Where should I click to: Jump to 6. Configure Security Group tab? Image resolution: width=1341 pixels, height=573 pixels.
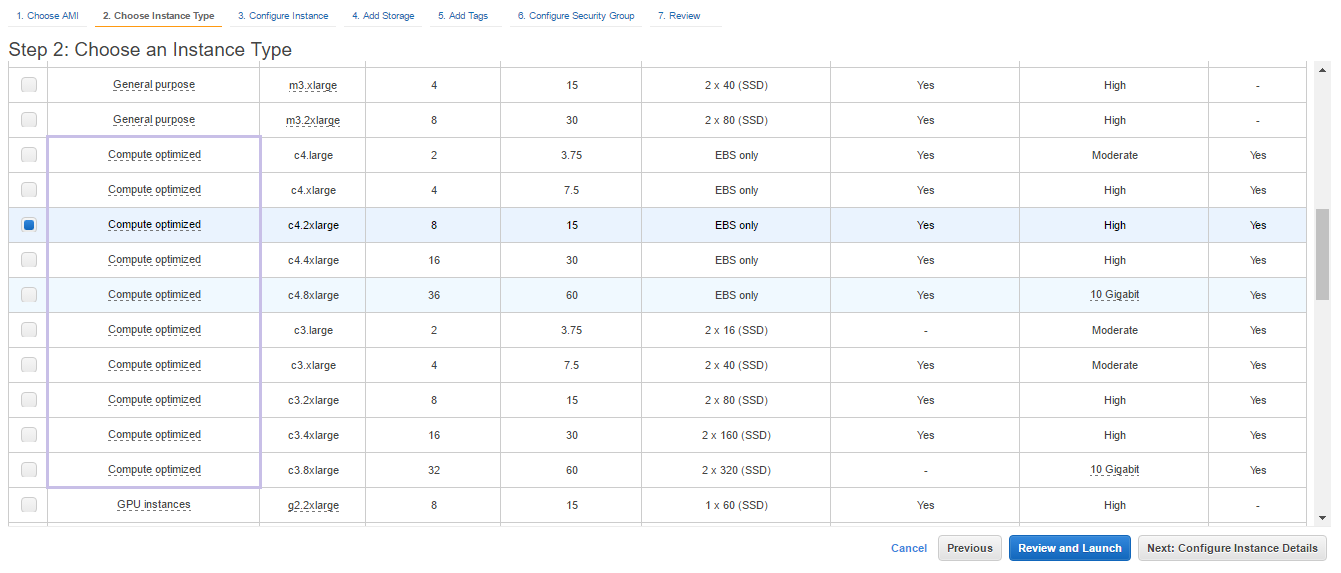point(576,16)
